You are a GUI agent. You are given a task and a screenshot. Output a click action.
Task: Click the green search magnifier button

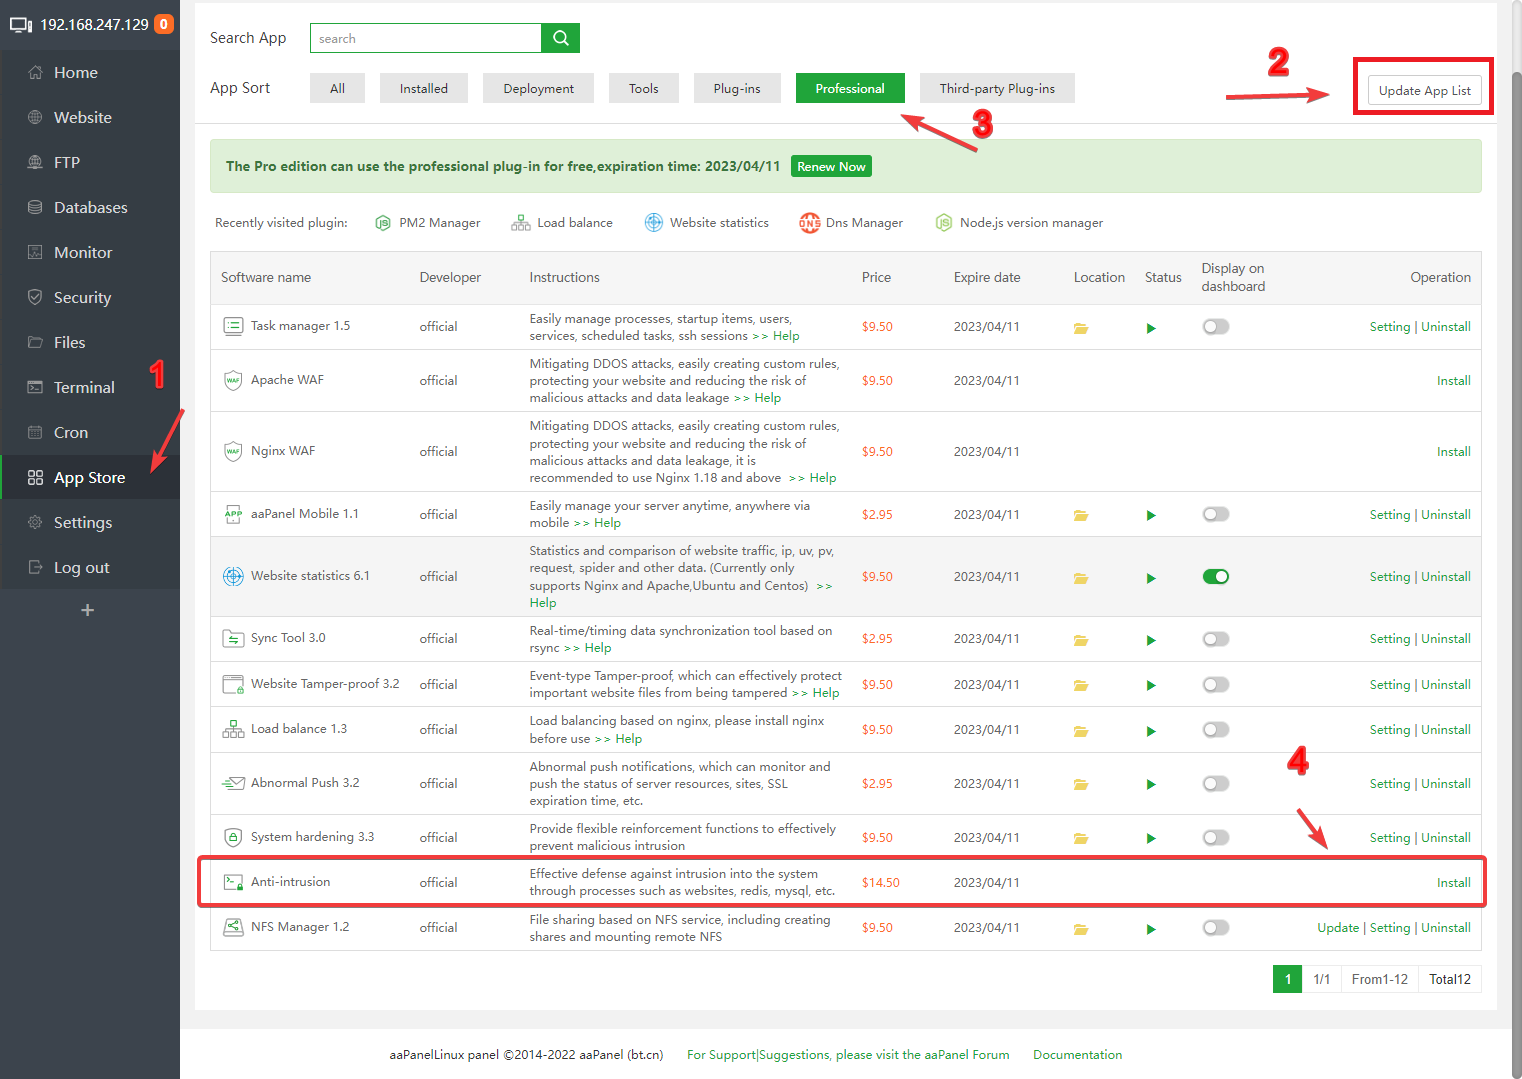tap(560, 38)
